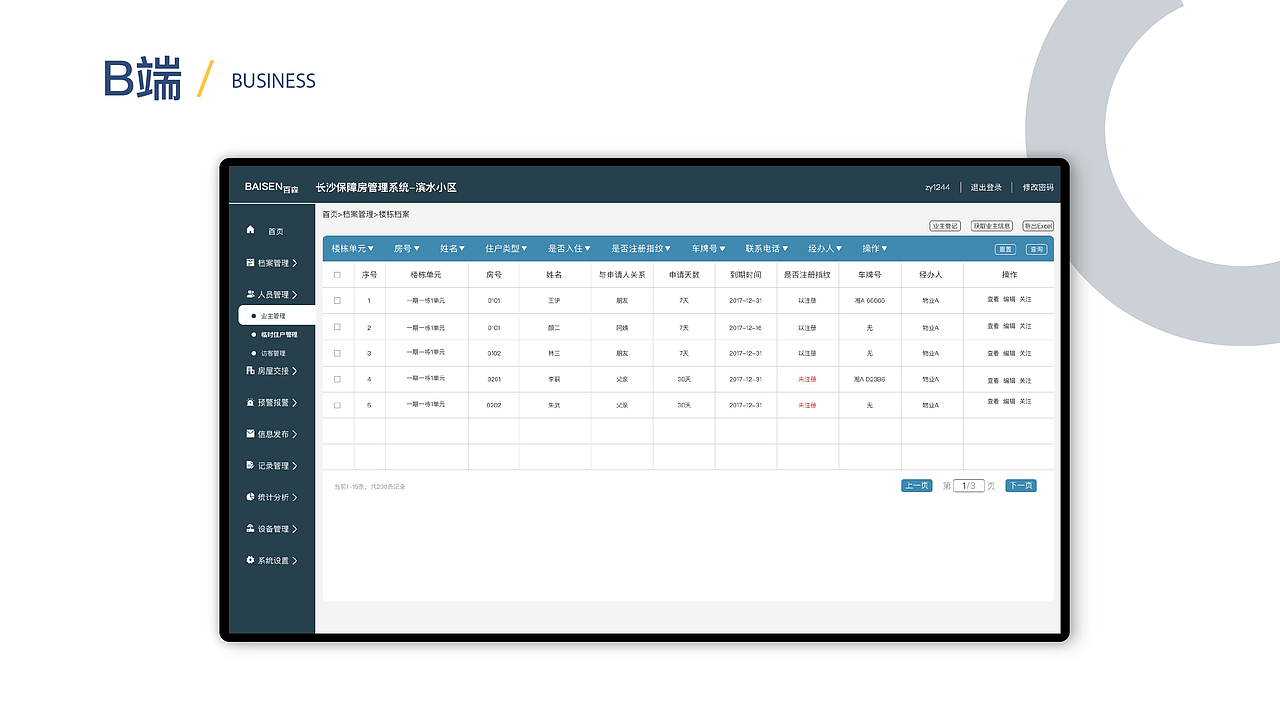Click the username zy1244
This screenshot has height=720, width=1280.
[x=937, y=187]
